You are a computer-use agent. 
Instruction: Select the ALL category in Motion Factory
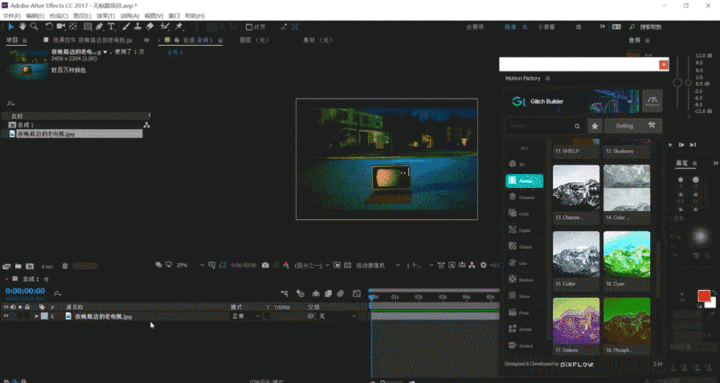click(524, 148)
